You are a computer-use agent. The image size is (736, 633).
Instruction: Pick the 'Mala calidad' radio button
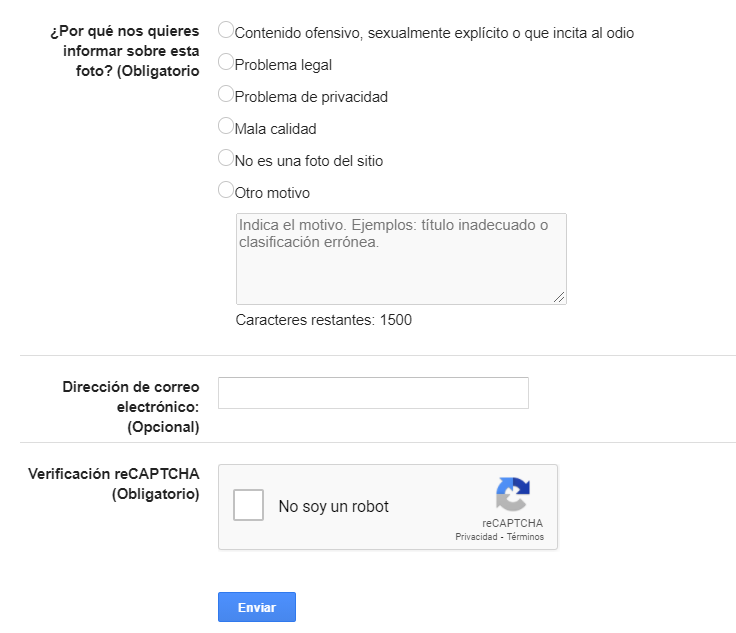225,127
